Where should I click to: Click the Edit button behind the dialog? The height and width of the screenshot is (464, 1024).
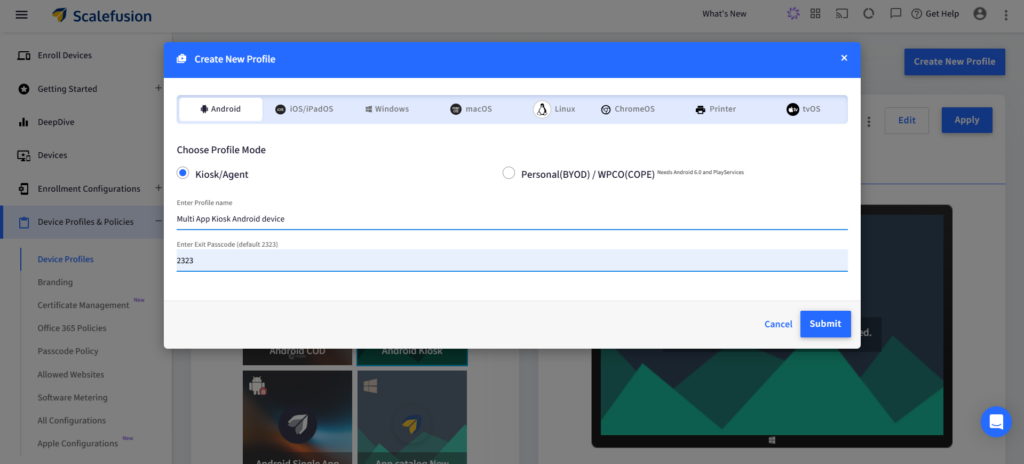click(906, 120)
